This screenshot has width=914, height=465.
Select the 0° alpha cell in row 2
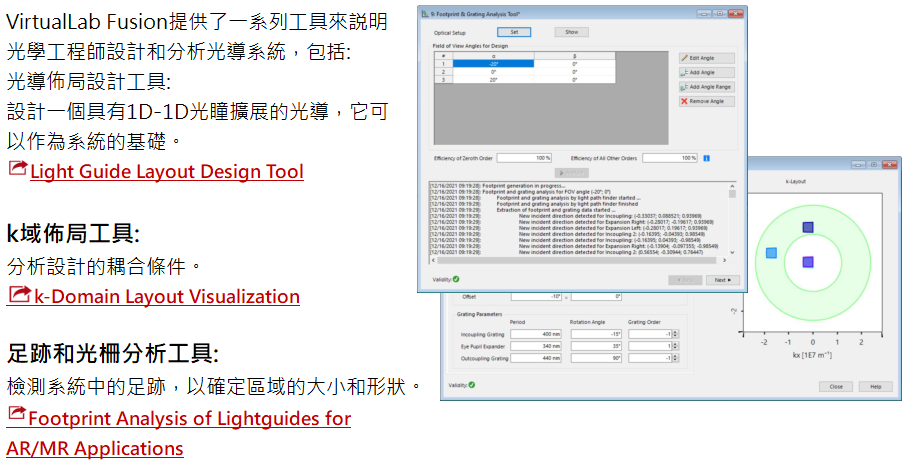[x=493, y=72]
